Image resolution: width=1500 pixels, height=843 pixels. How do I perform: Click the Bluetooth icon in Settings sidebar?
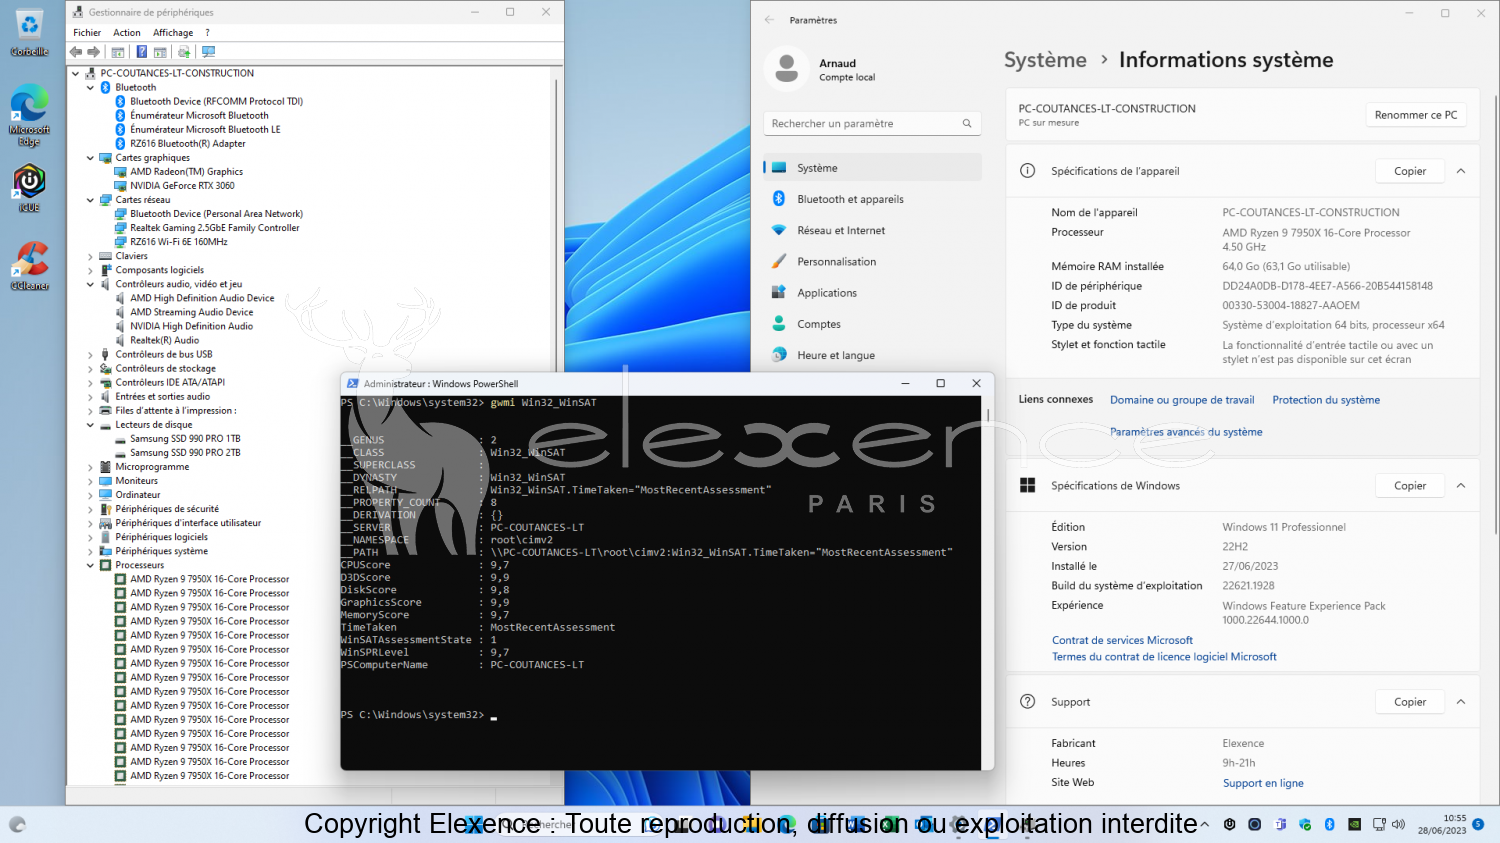(779, 199)
